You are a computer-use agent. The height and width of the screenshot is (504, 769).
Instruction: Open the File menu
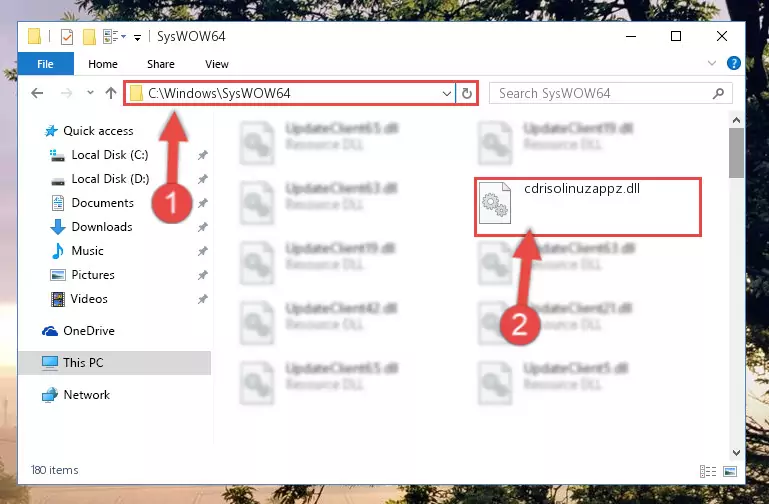tap(46, 64)
